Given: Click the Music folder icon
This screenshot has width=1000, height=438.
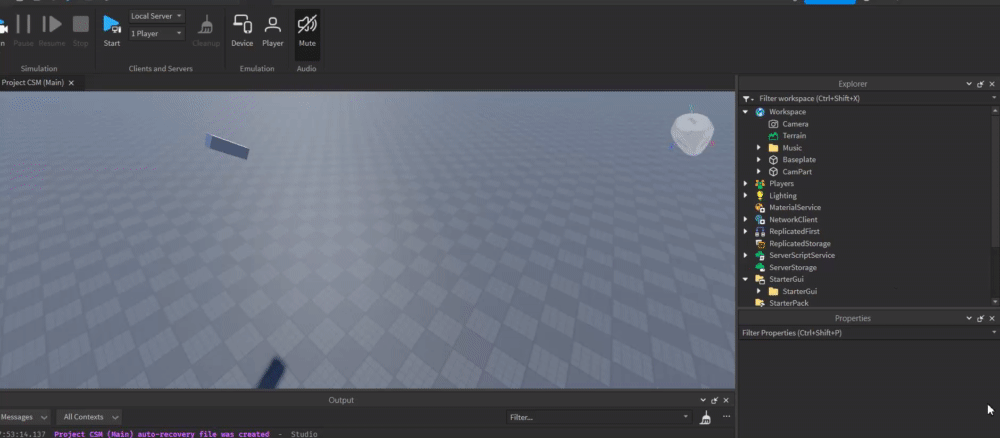Looking at the screenshot, I should tap(773, 148).
